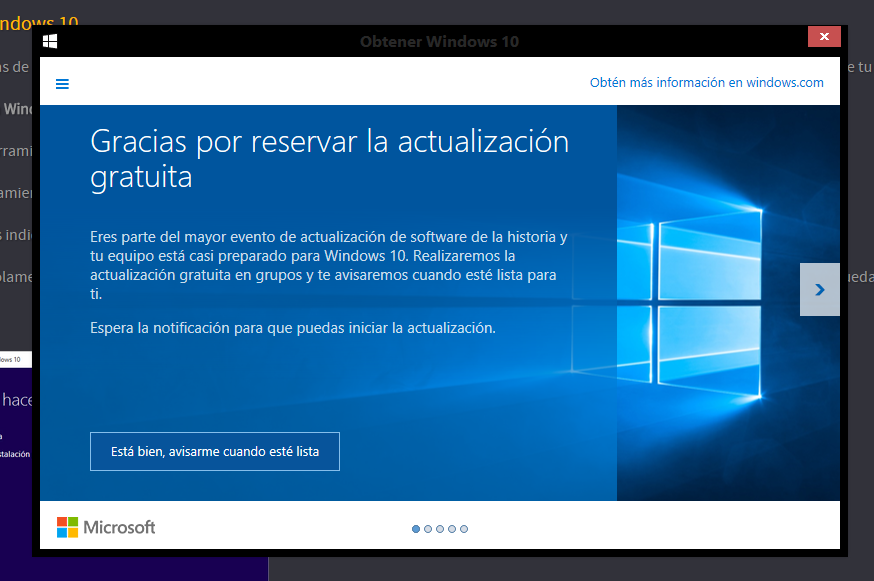Go to next slide with right arrow
874x581 pixels.
(x=819, y=290)
